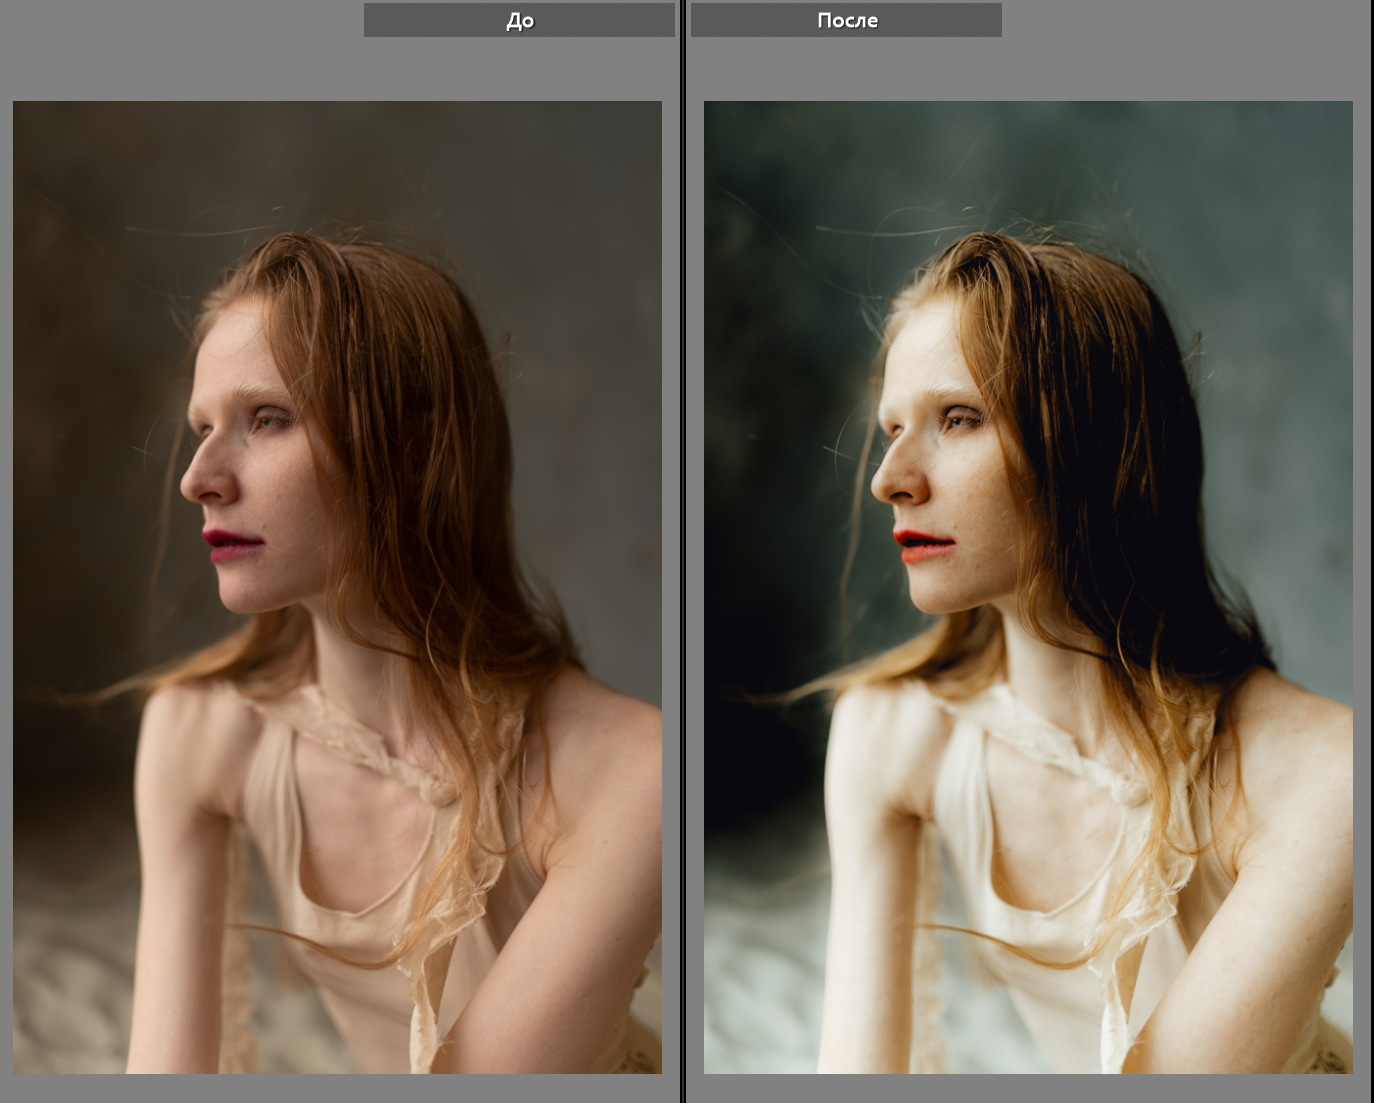Image resolution: width=1374 pixels, height=1103 pixels.
Task: Click the woman's eye in the After photo
Action: 959,420
